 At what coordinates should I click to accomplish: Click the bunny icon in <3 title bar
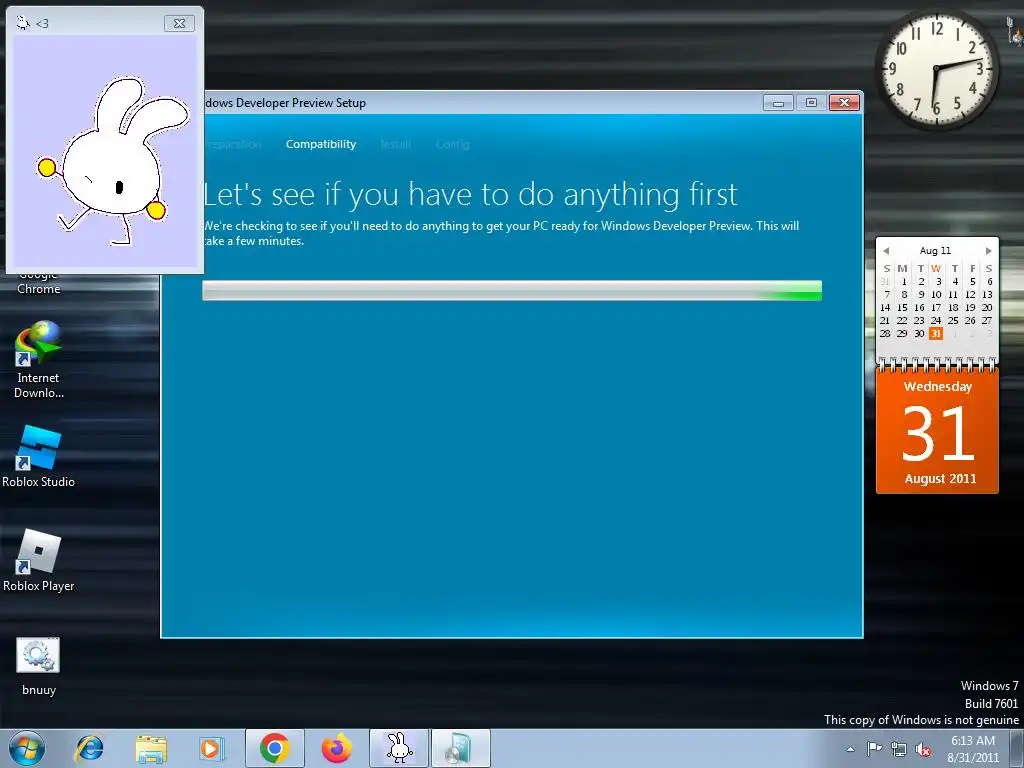point(23,24)
